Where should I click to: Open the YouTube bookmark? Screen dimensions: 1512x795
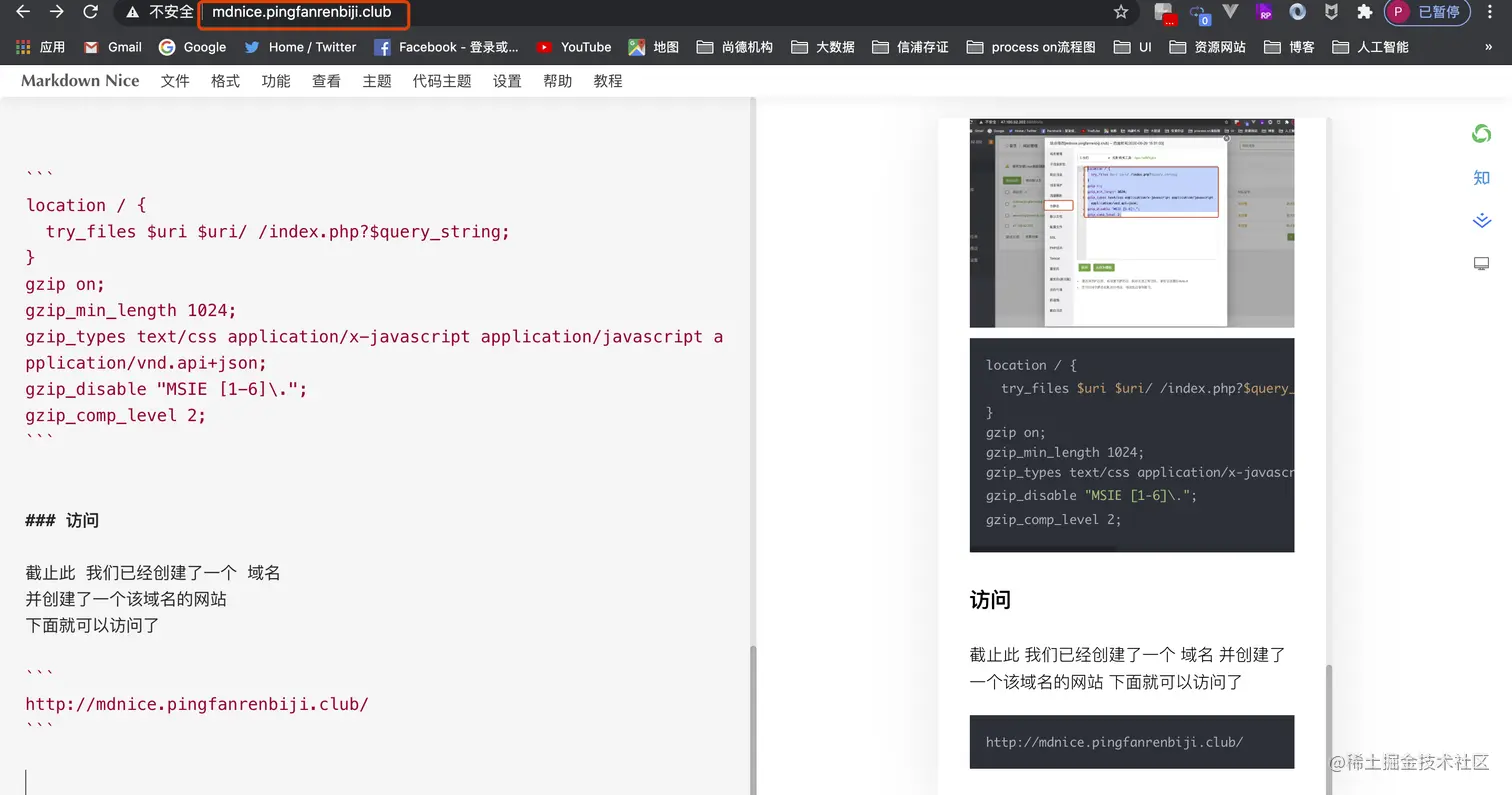click(x=573, y=47)
